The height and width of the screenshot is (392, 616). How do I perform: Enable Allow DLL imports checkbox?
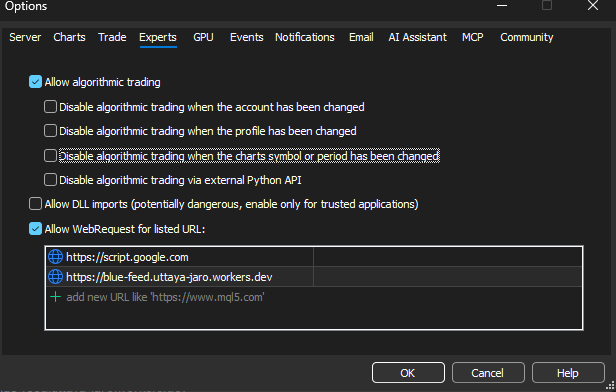coord(35,204)
